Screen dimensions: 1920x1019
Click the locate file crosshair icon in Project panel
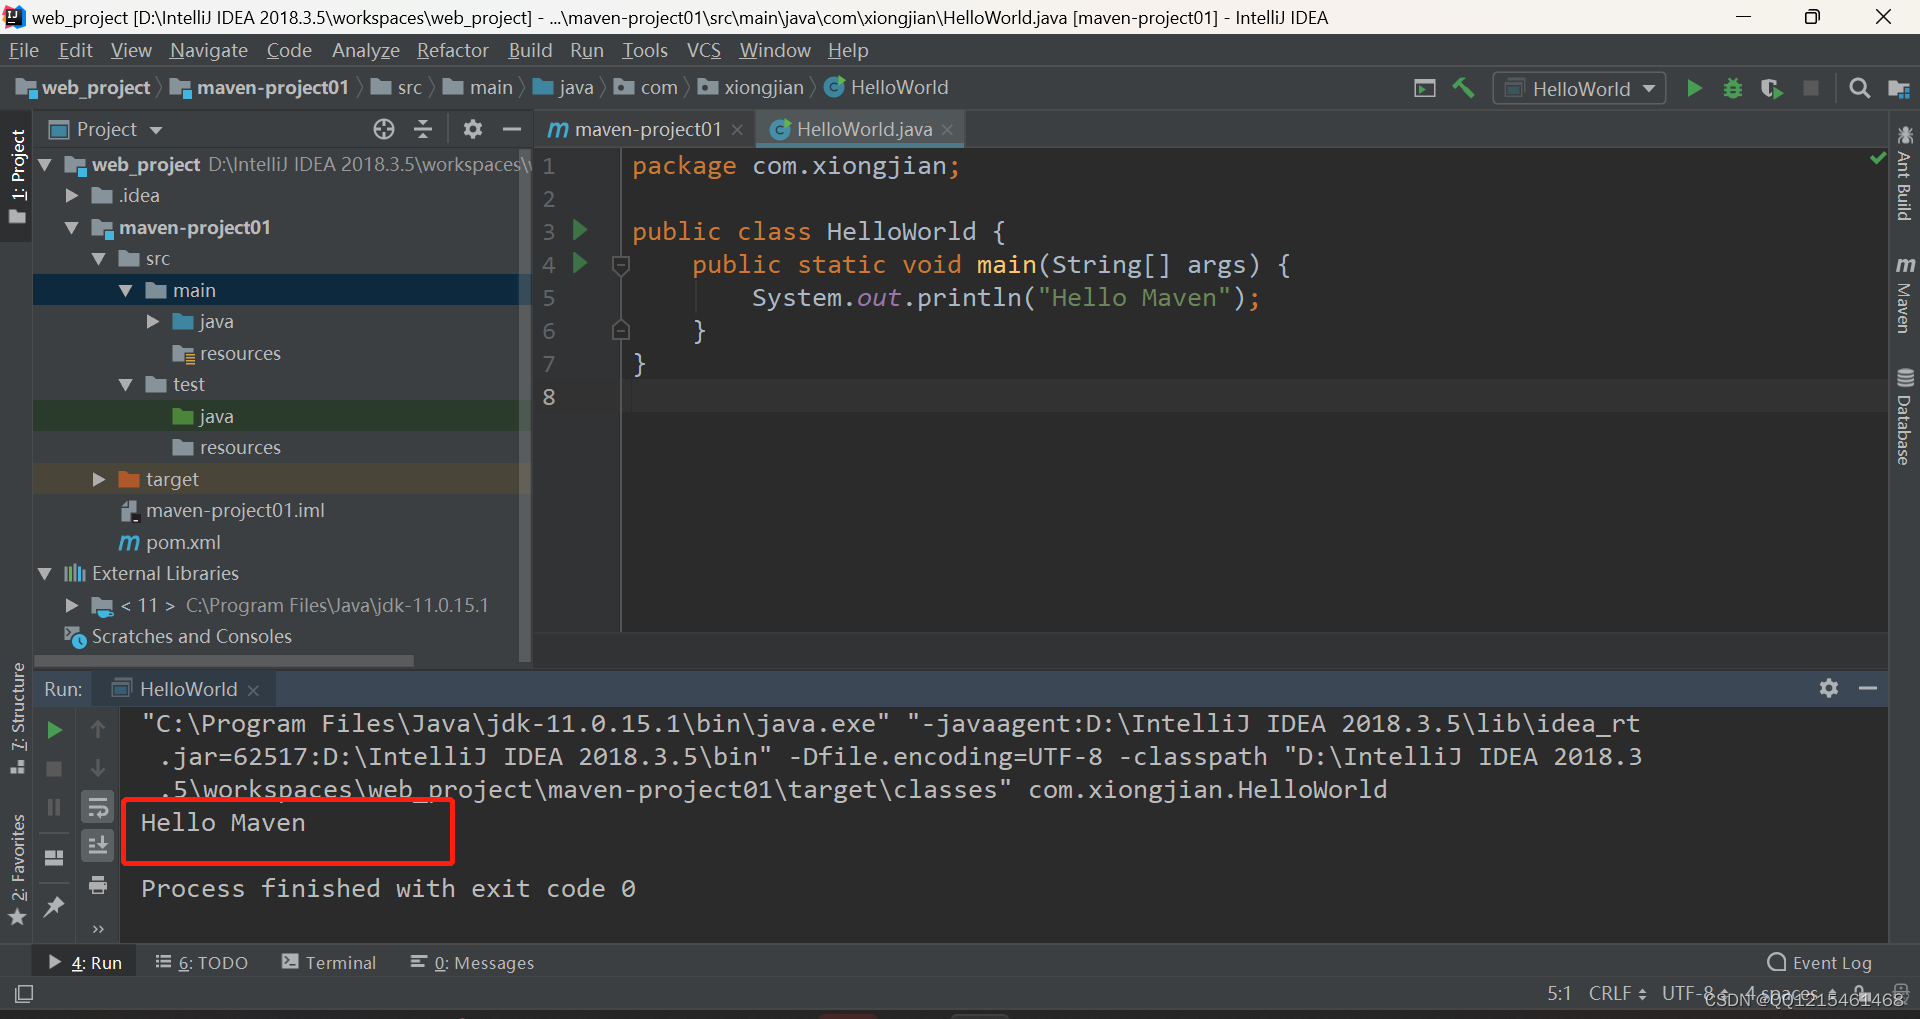(384, 129)
